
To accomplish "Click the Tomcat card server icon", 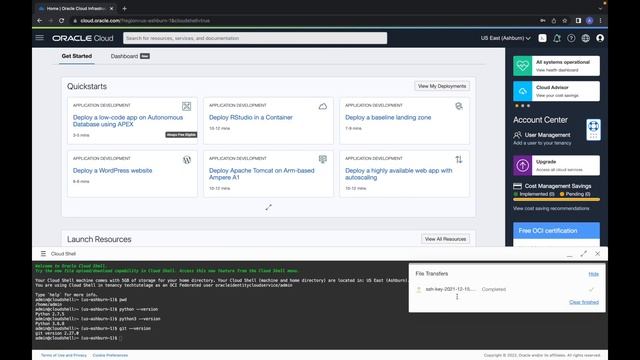I will (322, 159).
